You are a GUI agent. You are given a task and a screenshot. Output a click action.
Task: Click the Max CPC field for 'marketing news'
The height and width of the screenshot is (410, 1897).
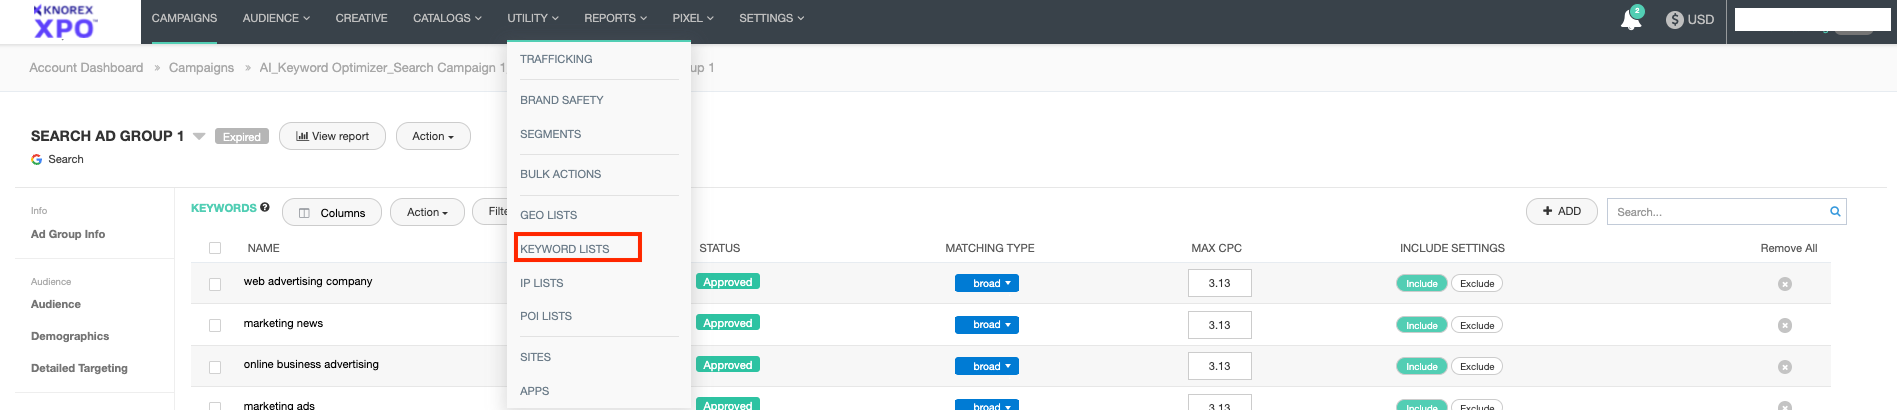(1219, 325)
